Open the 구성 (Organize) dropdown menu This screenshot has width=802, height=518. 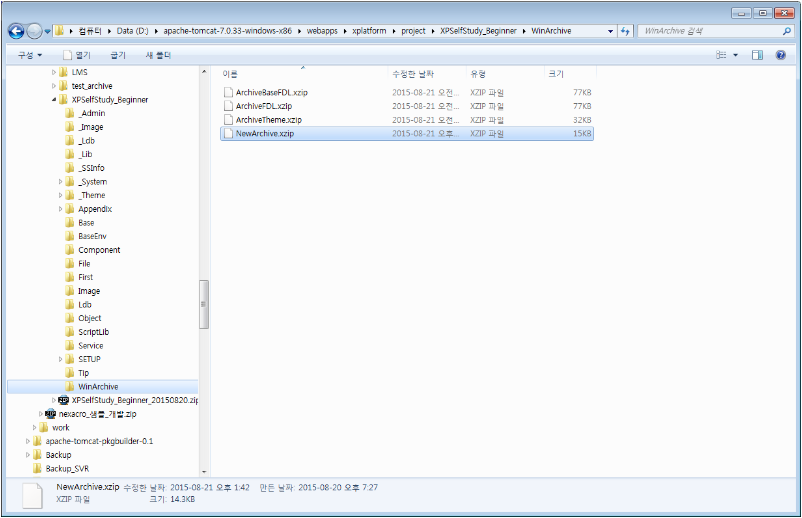pos(30,55)
